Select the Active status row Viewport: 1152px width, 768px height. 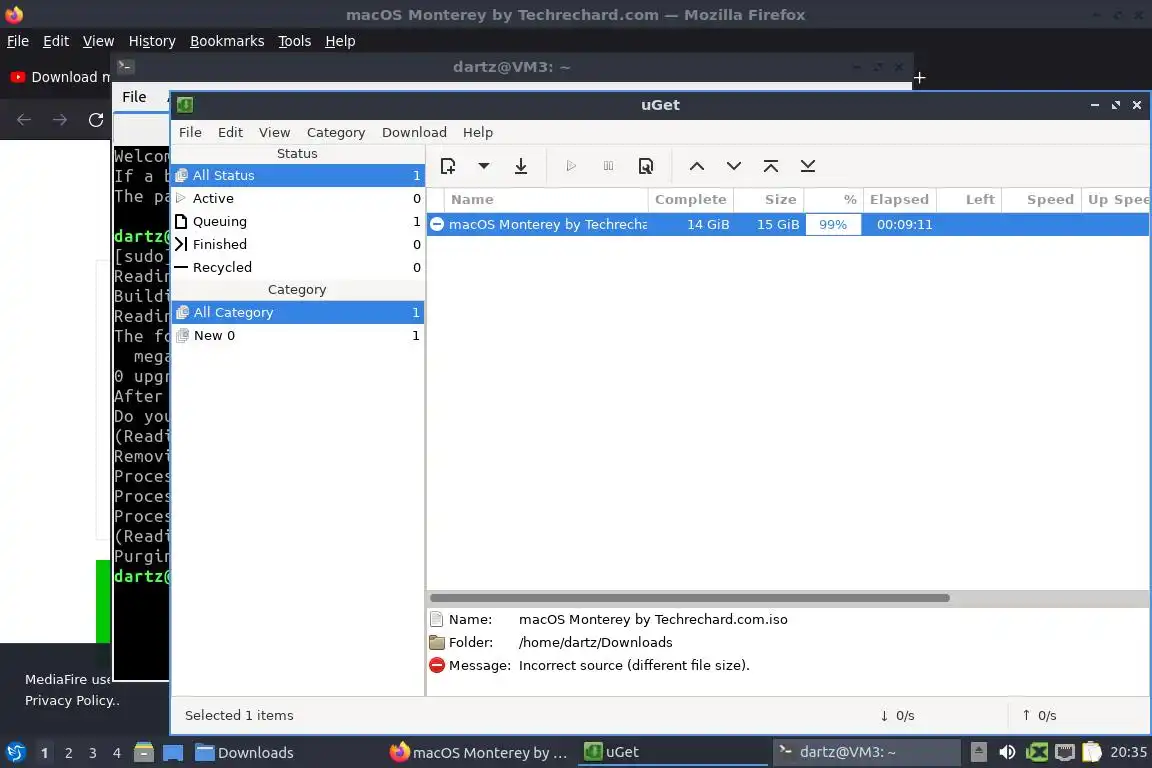click(298, 198)
